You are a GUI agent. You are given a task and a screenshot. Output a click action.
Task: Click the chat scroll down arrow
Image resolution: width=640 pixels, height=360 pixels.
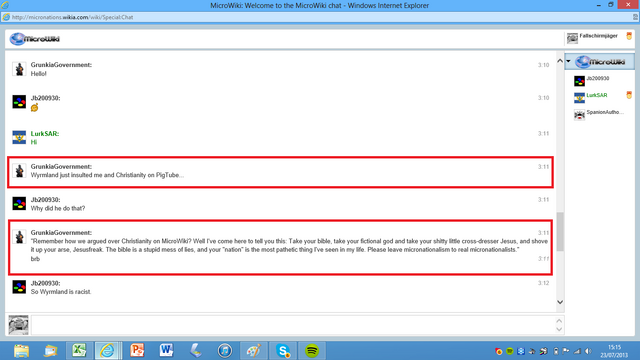[x=560, y=302]
